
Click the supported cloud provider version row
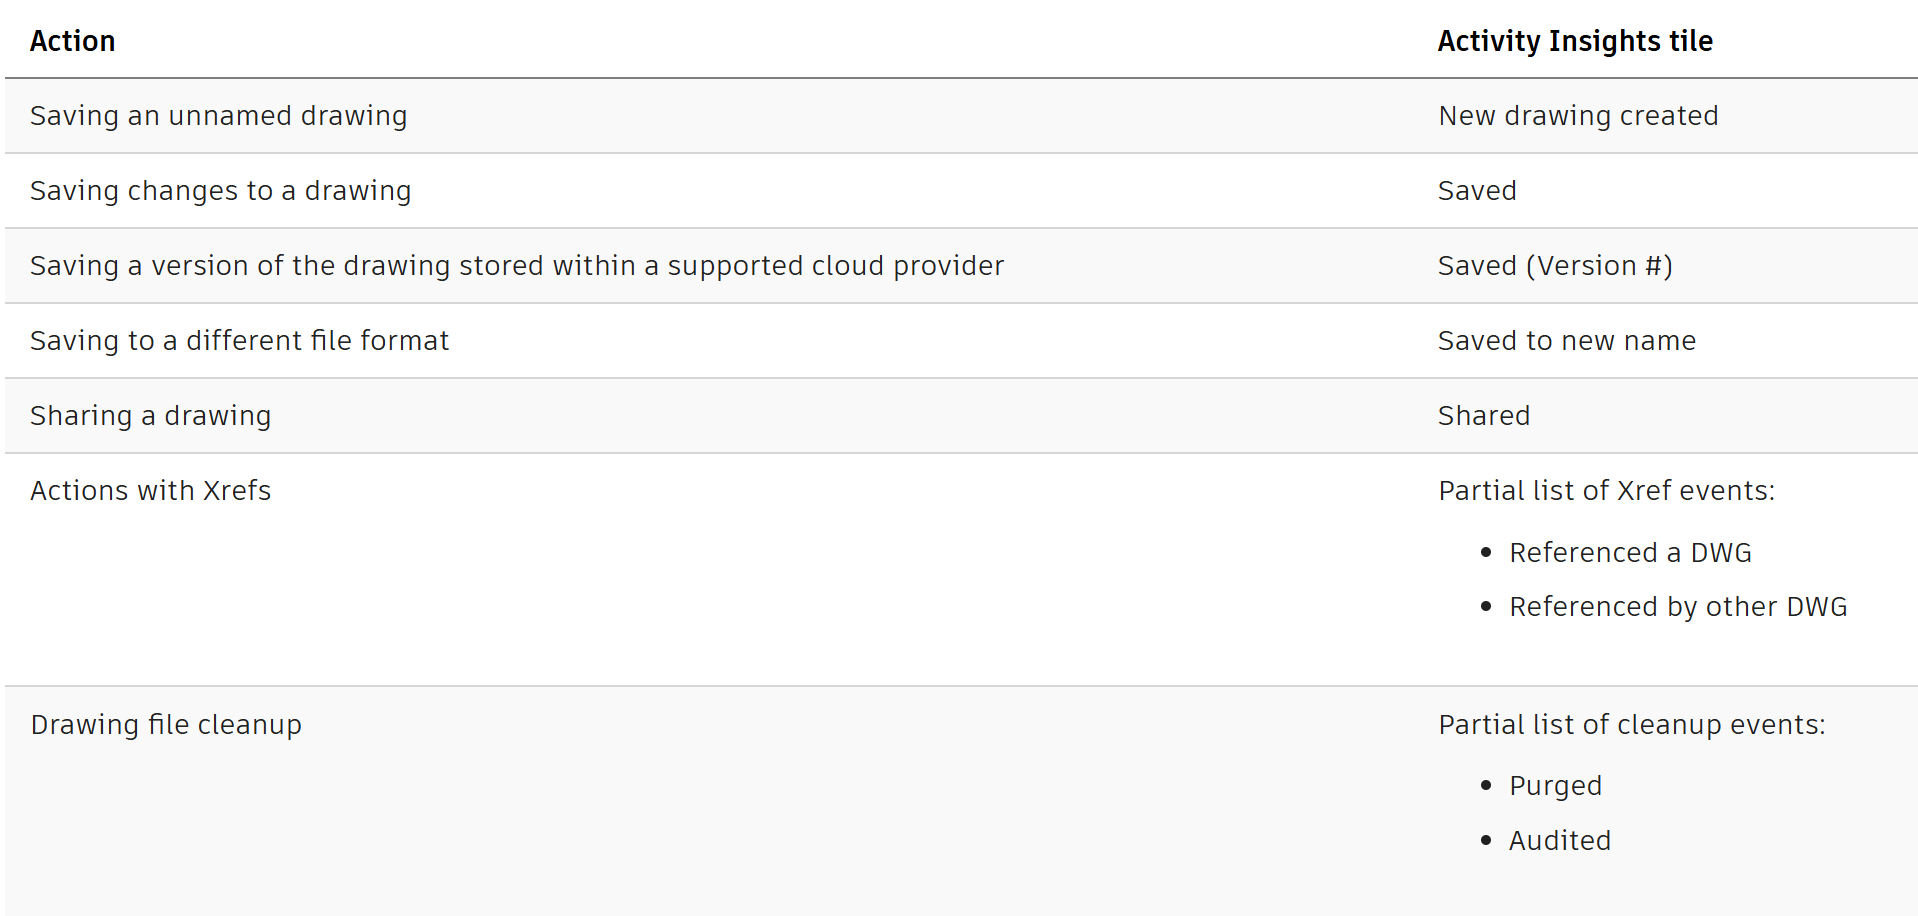516,266
